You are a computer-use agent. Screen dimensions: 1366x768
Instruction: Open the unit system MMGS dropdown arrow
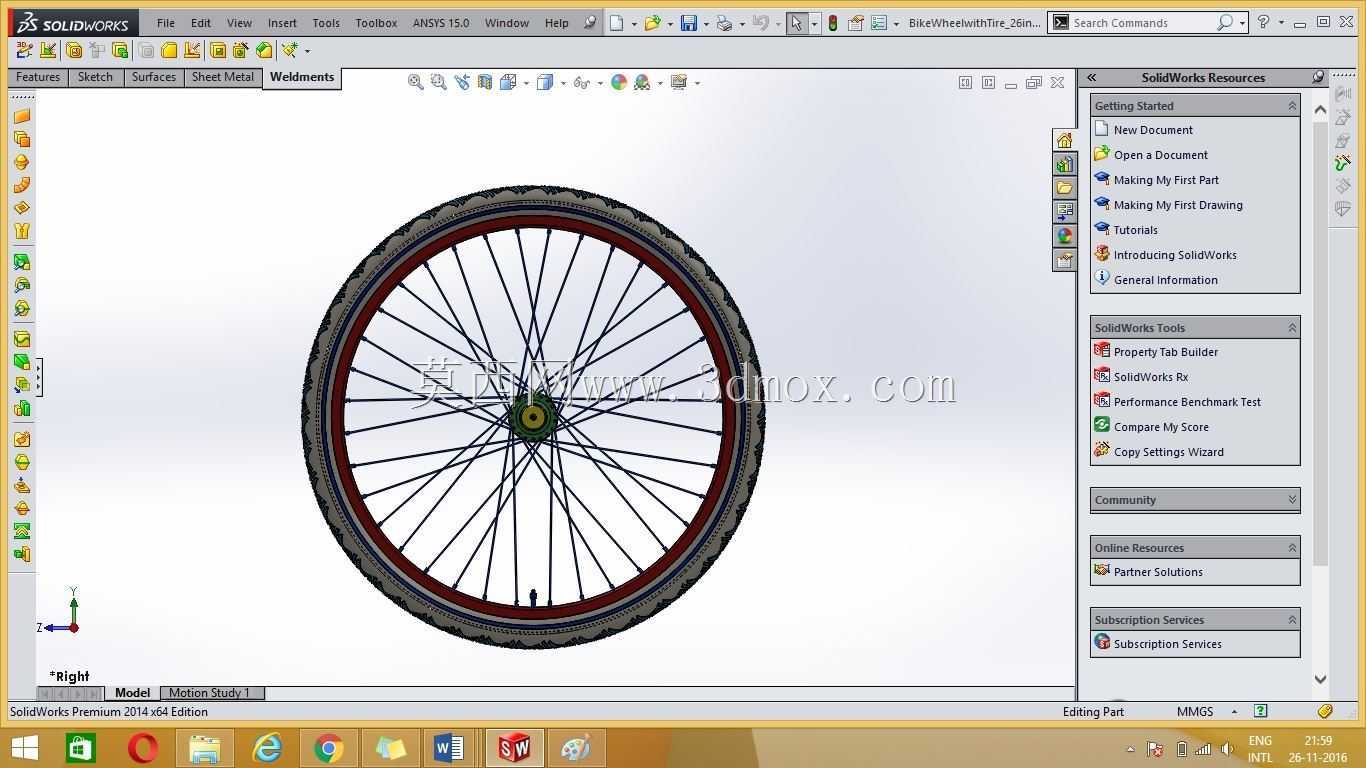(1234, 712)
